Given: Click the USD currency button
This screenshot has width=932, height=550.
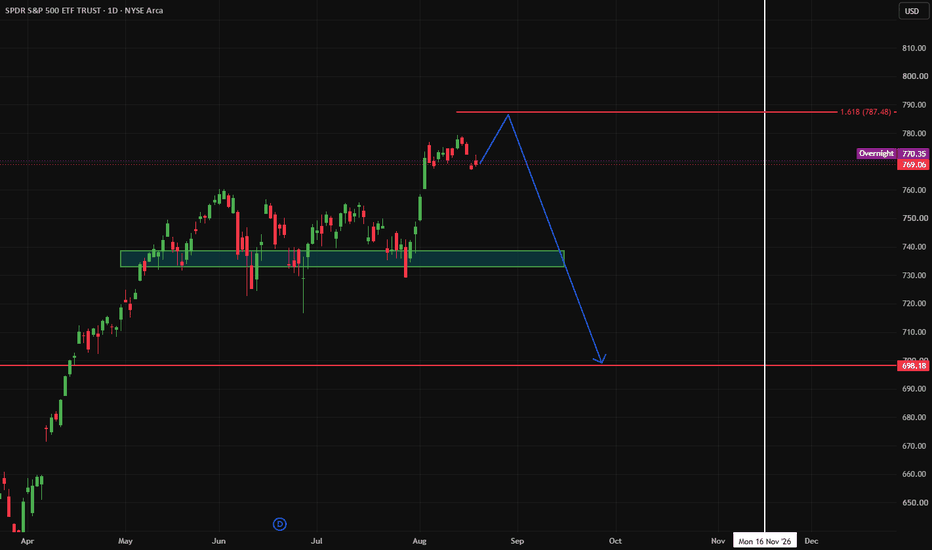Looking at the screenshot, I should 912,11.
